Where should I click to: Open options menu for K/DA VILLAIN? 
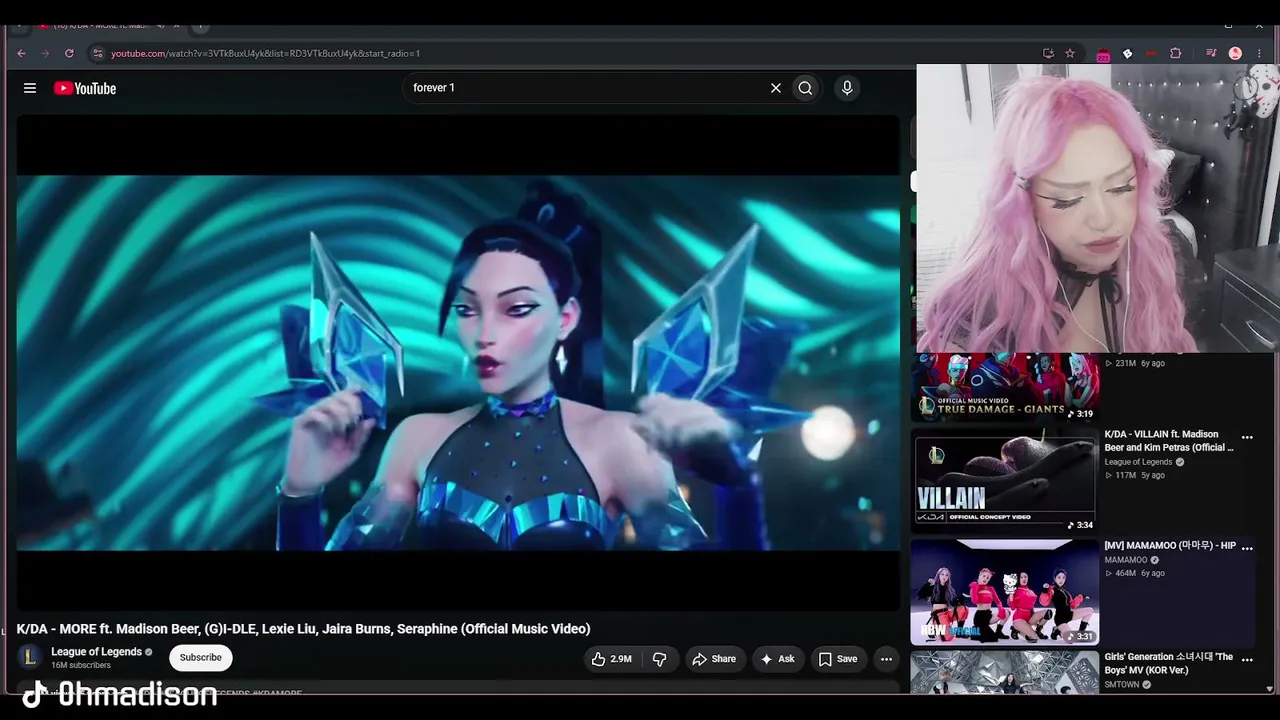1247,437
